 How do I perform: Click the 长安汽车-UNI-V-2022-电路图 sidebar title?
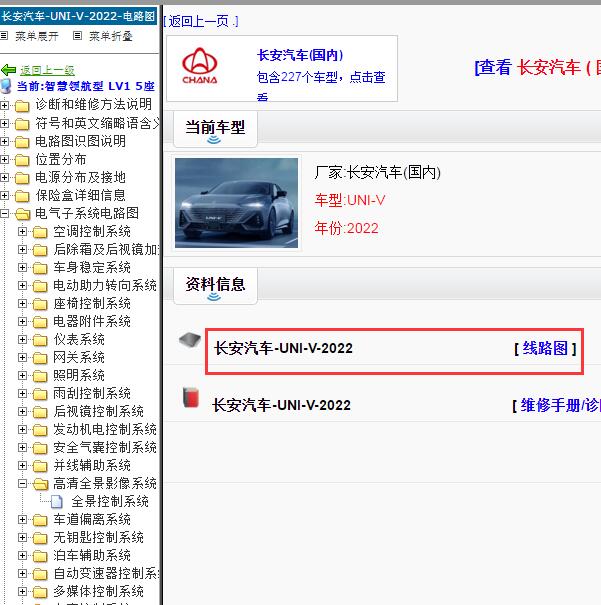[78, 16]
